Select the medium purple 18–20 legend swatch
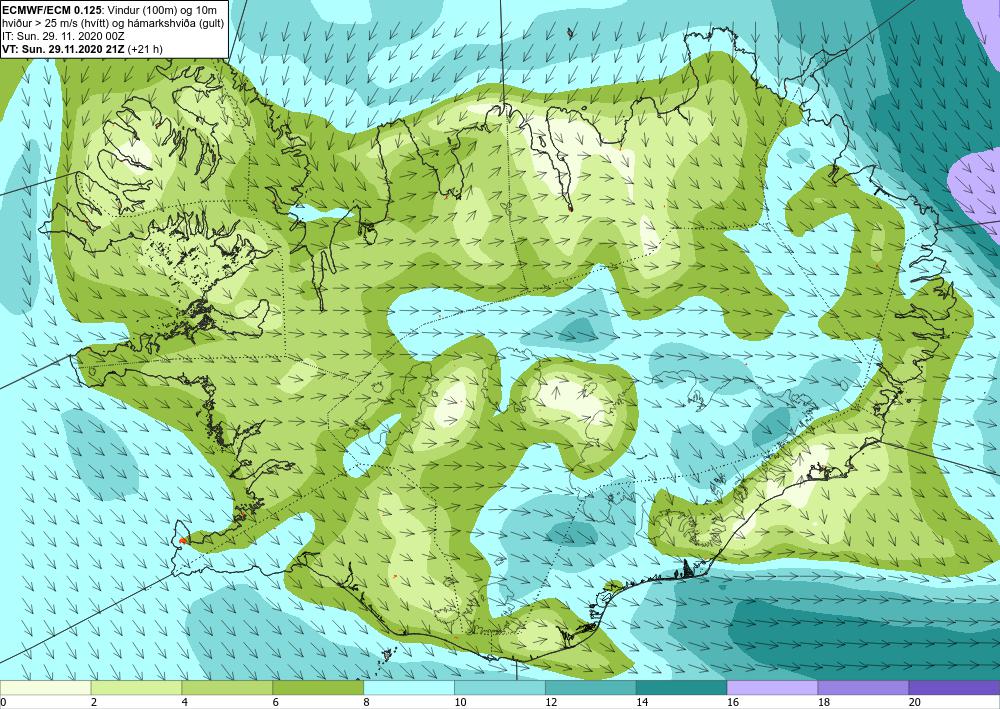 pos(863,688)
